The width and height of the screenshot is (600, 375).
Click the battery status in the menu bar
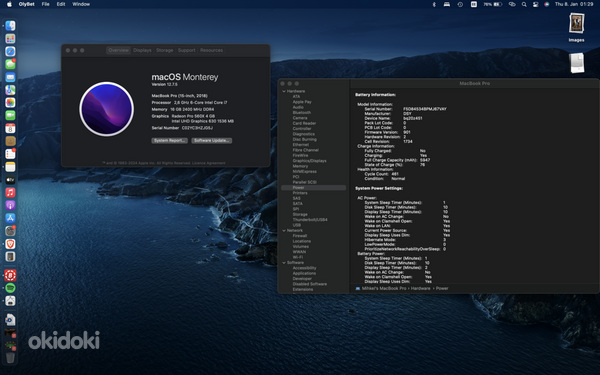[492, 4]
